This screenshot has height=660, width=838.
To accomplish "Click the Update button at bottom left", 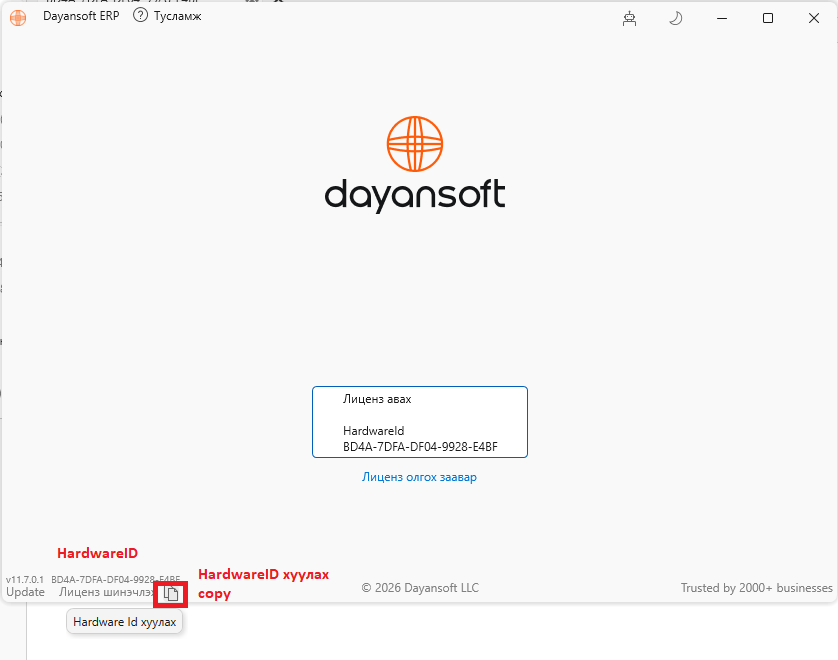I will (25, 592).
